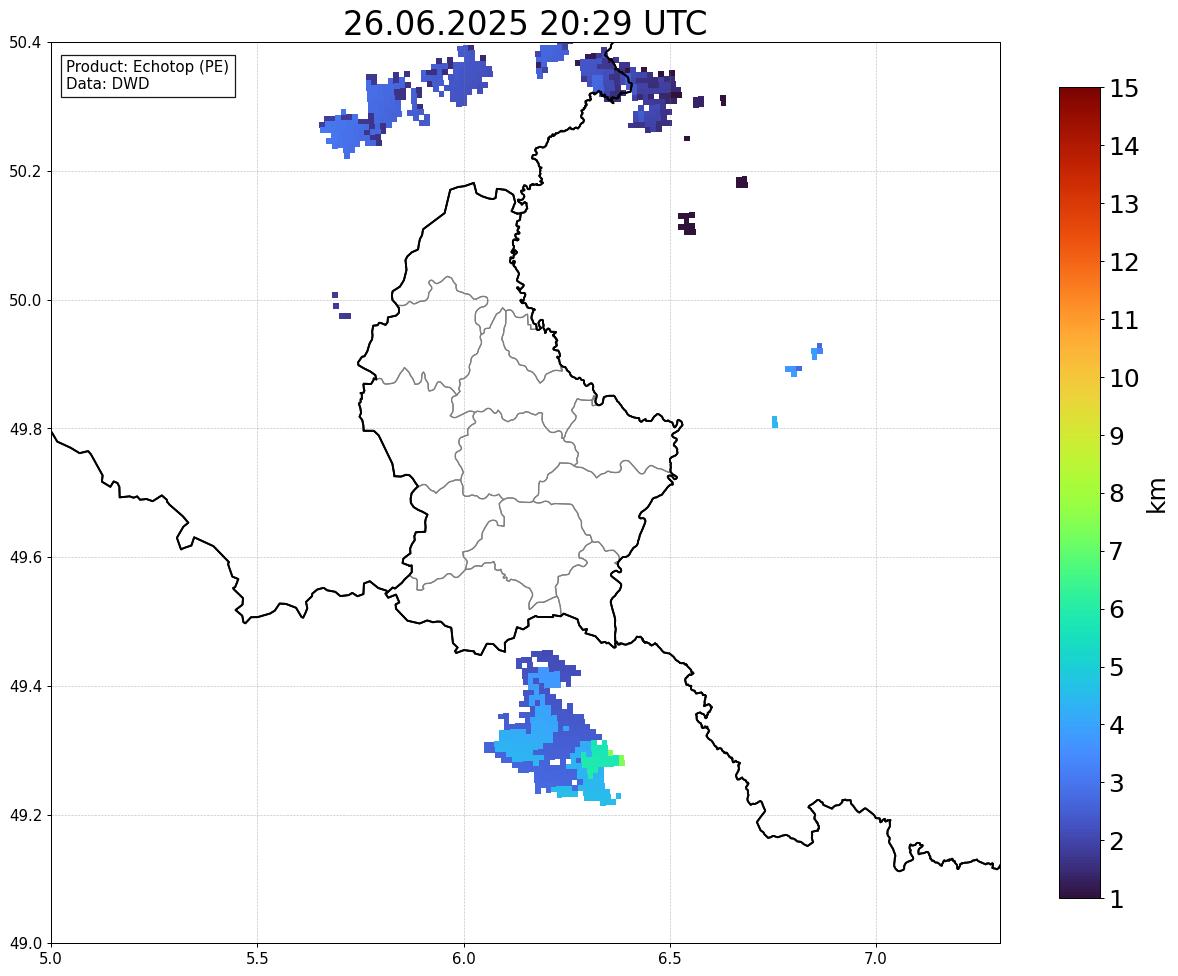Viewport: 1178px width, 976px height.
Task: Click the green echotop peak south of Luxembourg
Action: pos(603,759)
